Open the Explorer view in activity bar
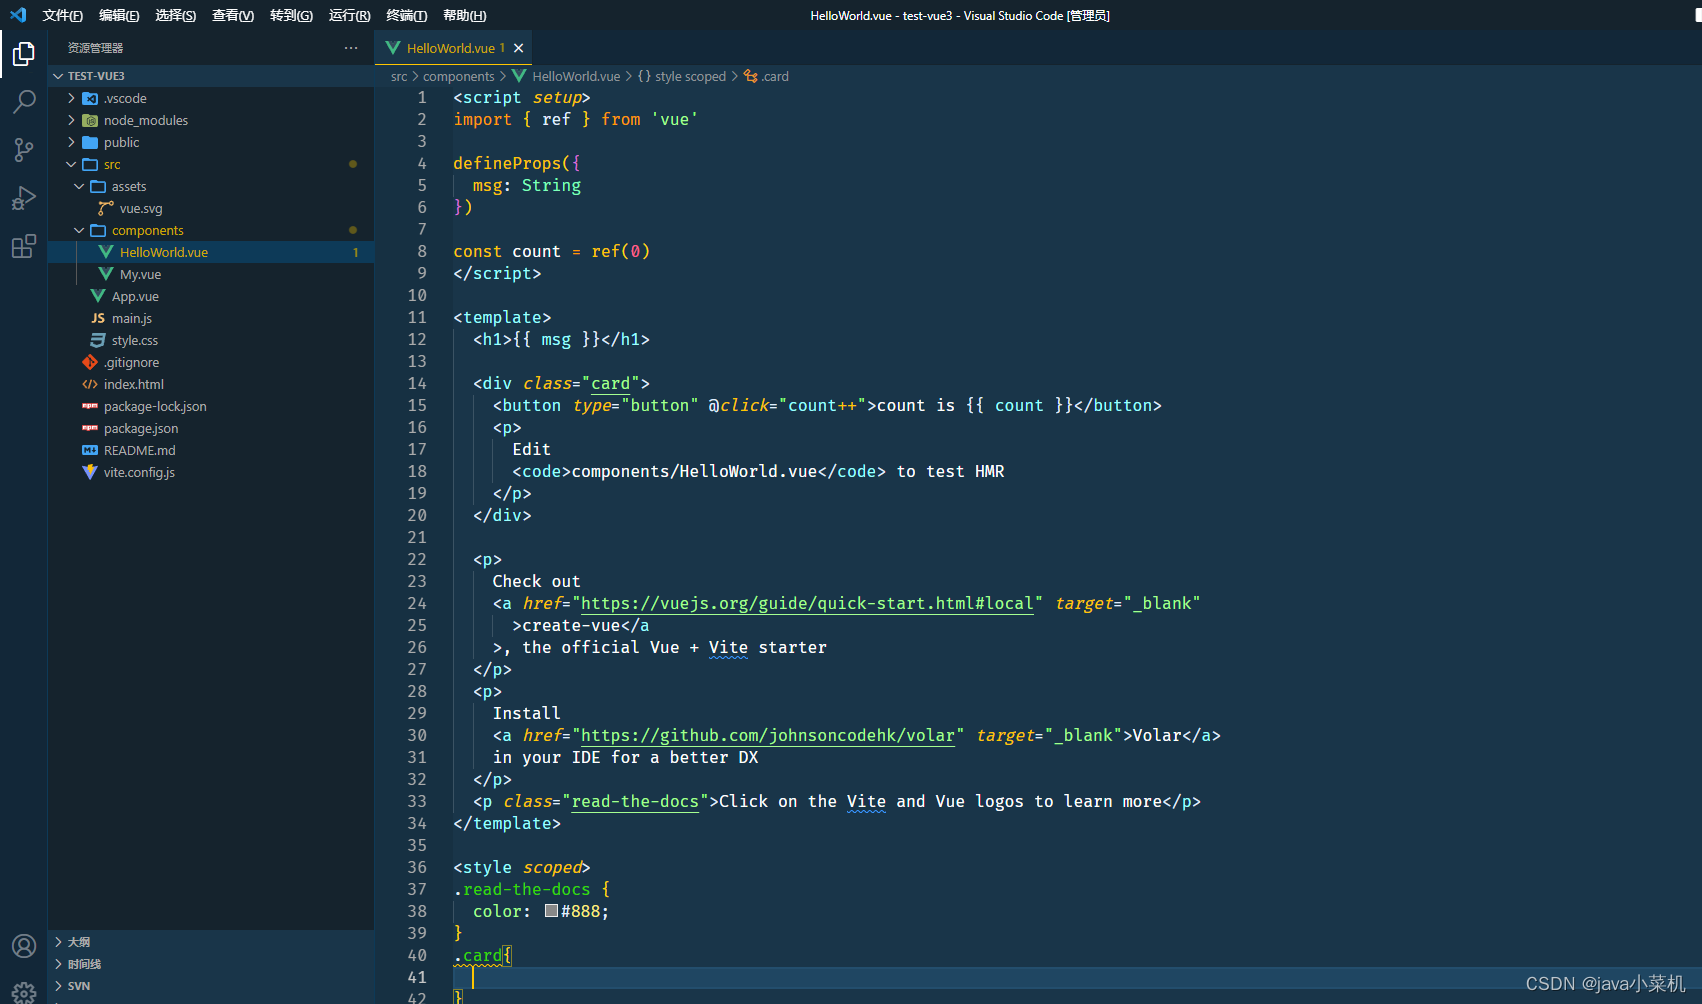Image resolution: width=1702 pixels, height=1004 pixels. click(24, 54)
